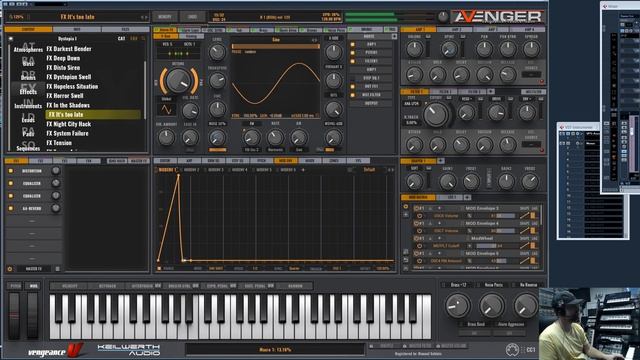This screenshot has height=360, width=640.
Task: Toggle the AA Reverb effect on/off
Action: tap(11, 208)
